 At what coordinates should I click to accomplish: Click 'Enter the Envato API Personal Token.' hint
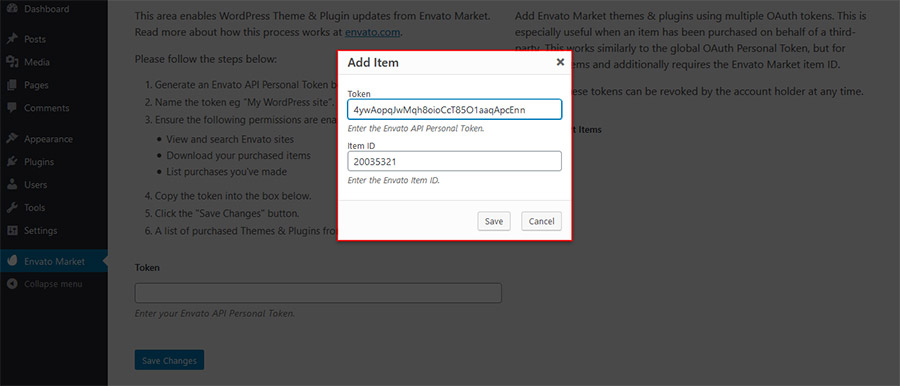[x=416, y=129]
